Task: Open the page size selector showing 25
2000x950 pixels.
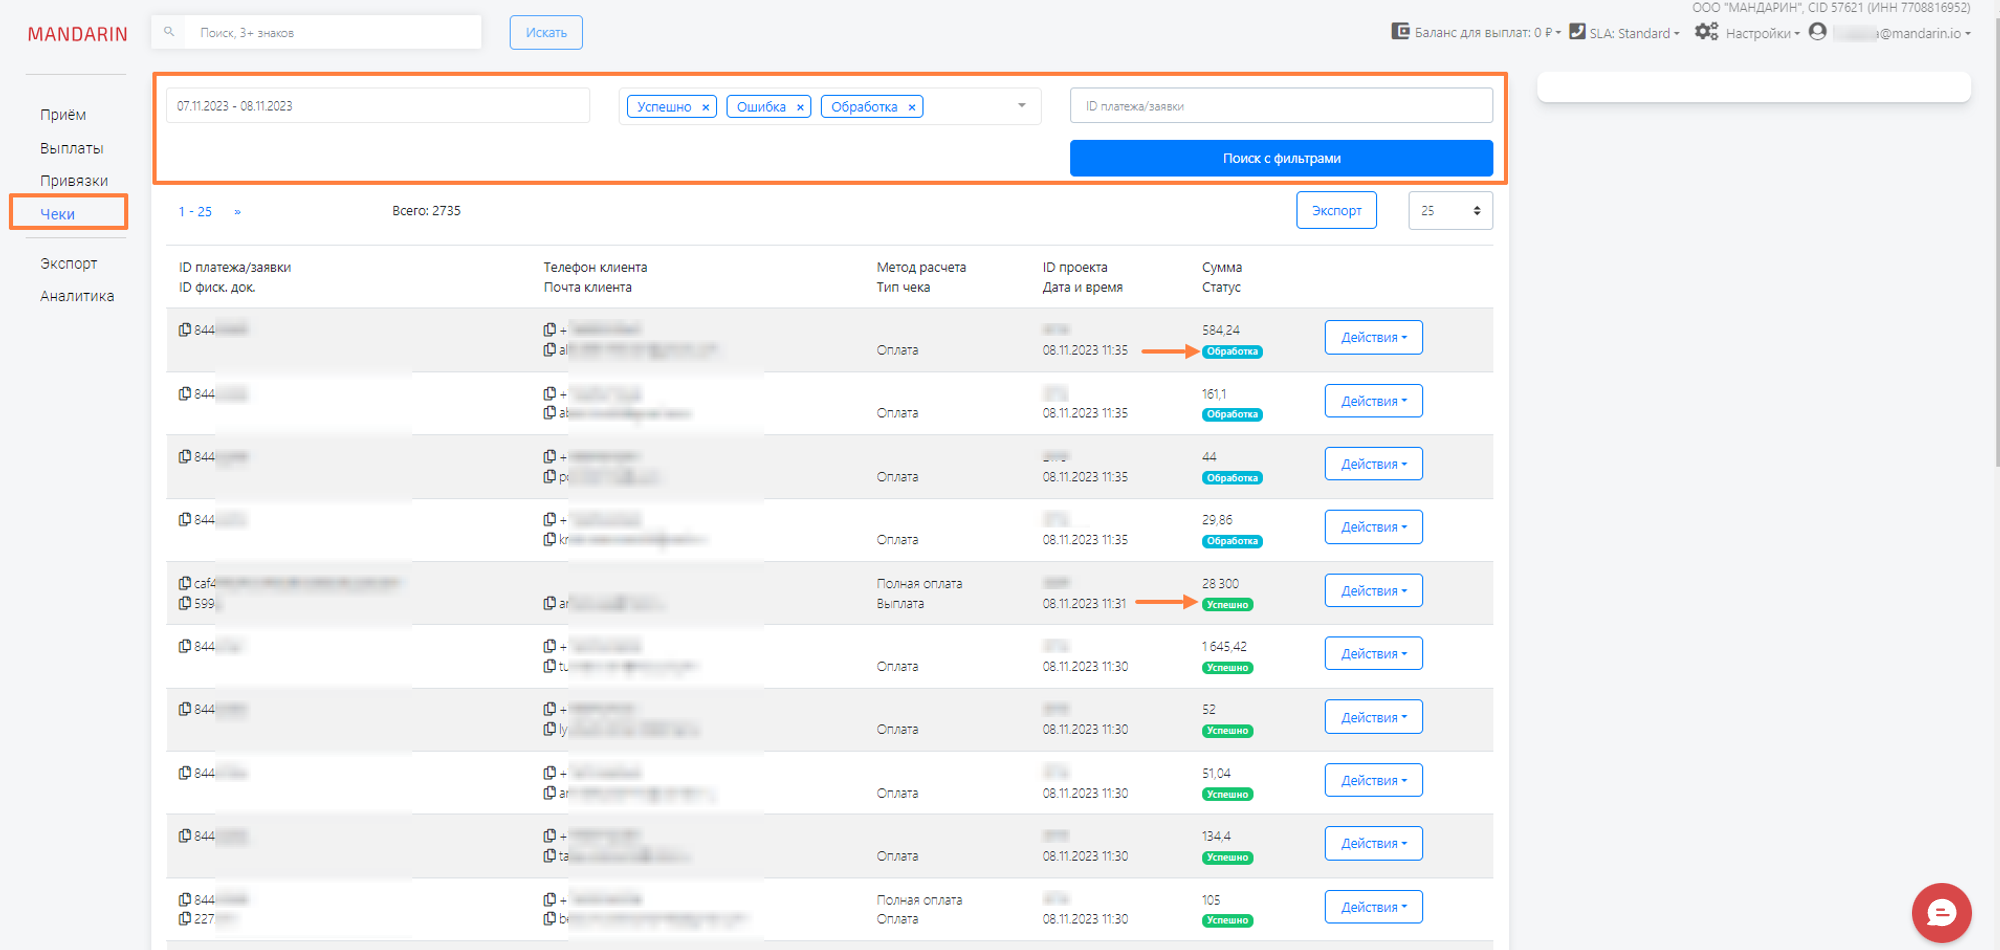Action: (x=1450, y=211)
